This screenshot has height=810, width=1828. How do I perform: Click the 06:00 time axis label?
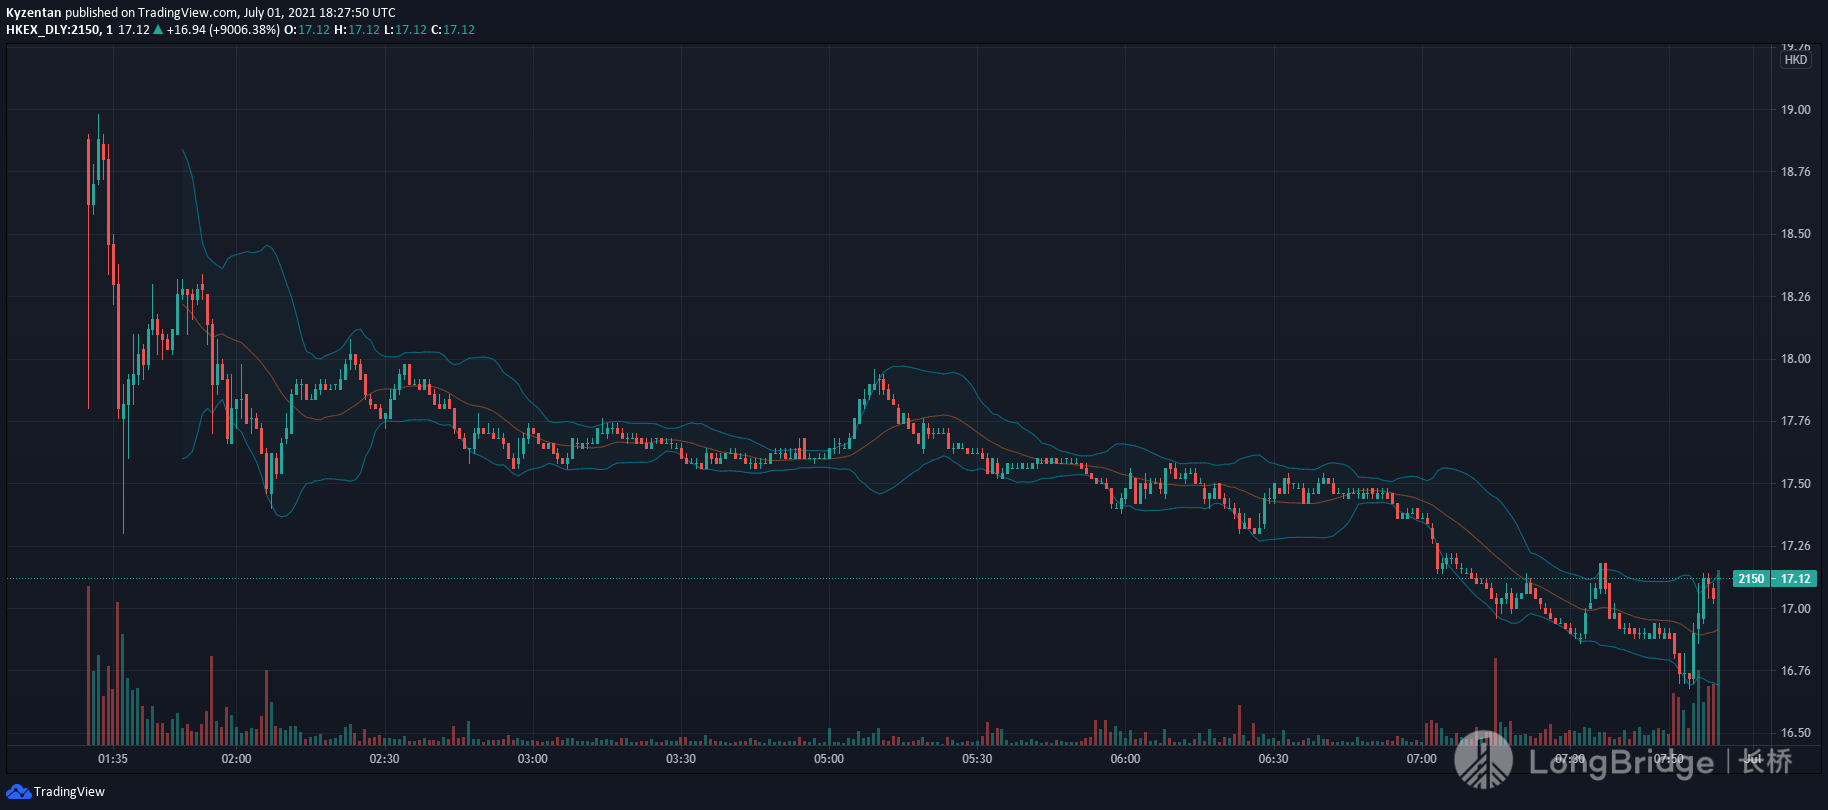tap(1125, 759)
